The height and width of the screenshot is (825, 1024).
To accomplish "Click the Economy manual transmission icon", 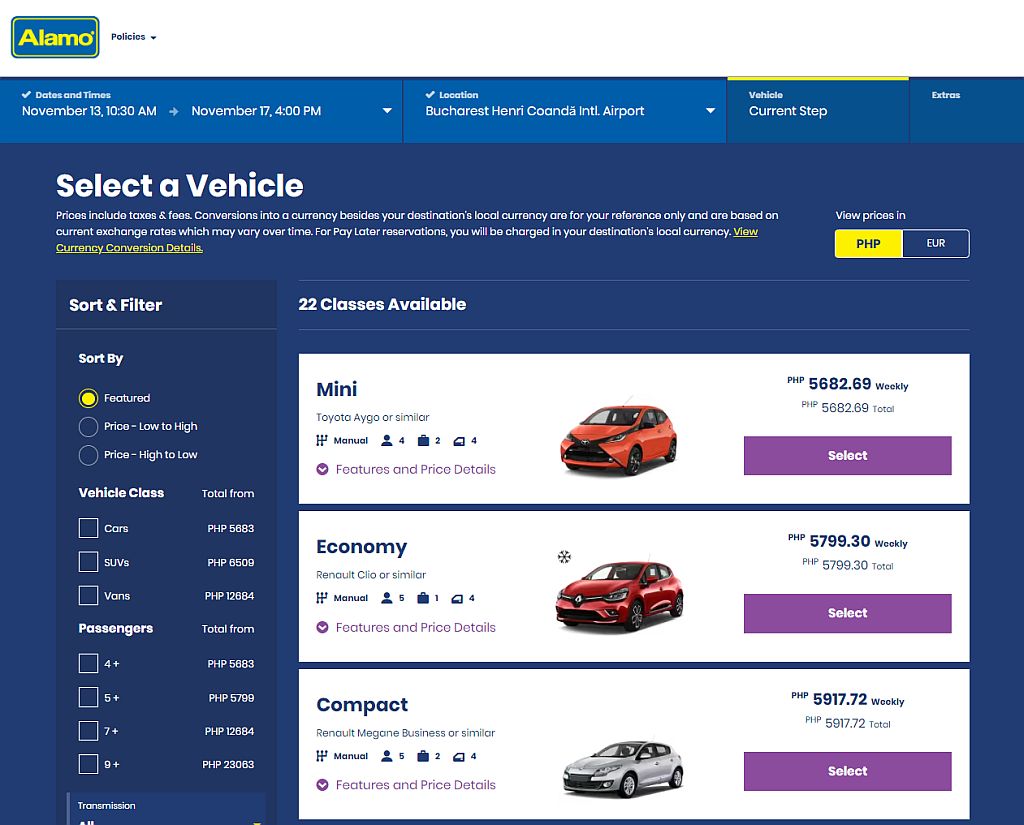I will [321, 598].
